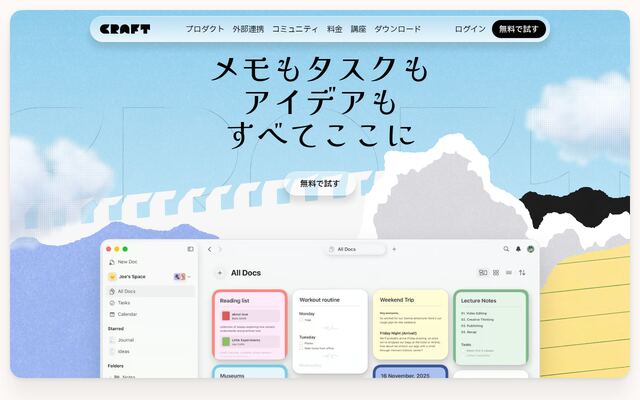640x400 pixels.
Task: Open the 外部連携 nav item
Action: [x=248, y=29]
